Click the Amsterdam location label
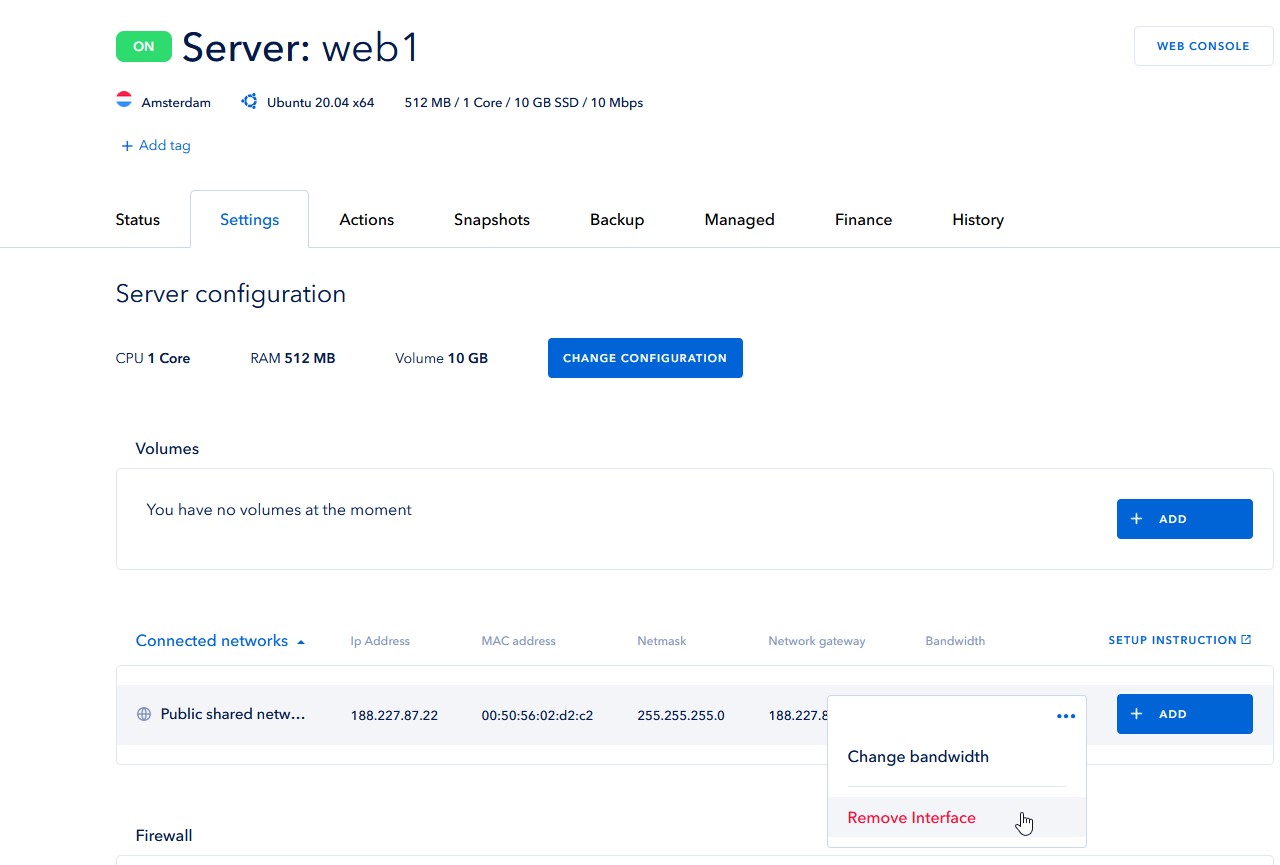This screenshot has width=1280, height=865. coord(176,103)
